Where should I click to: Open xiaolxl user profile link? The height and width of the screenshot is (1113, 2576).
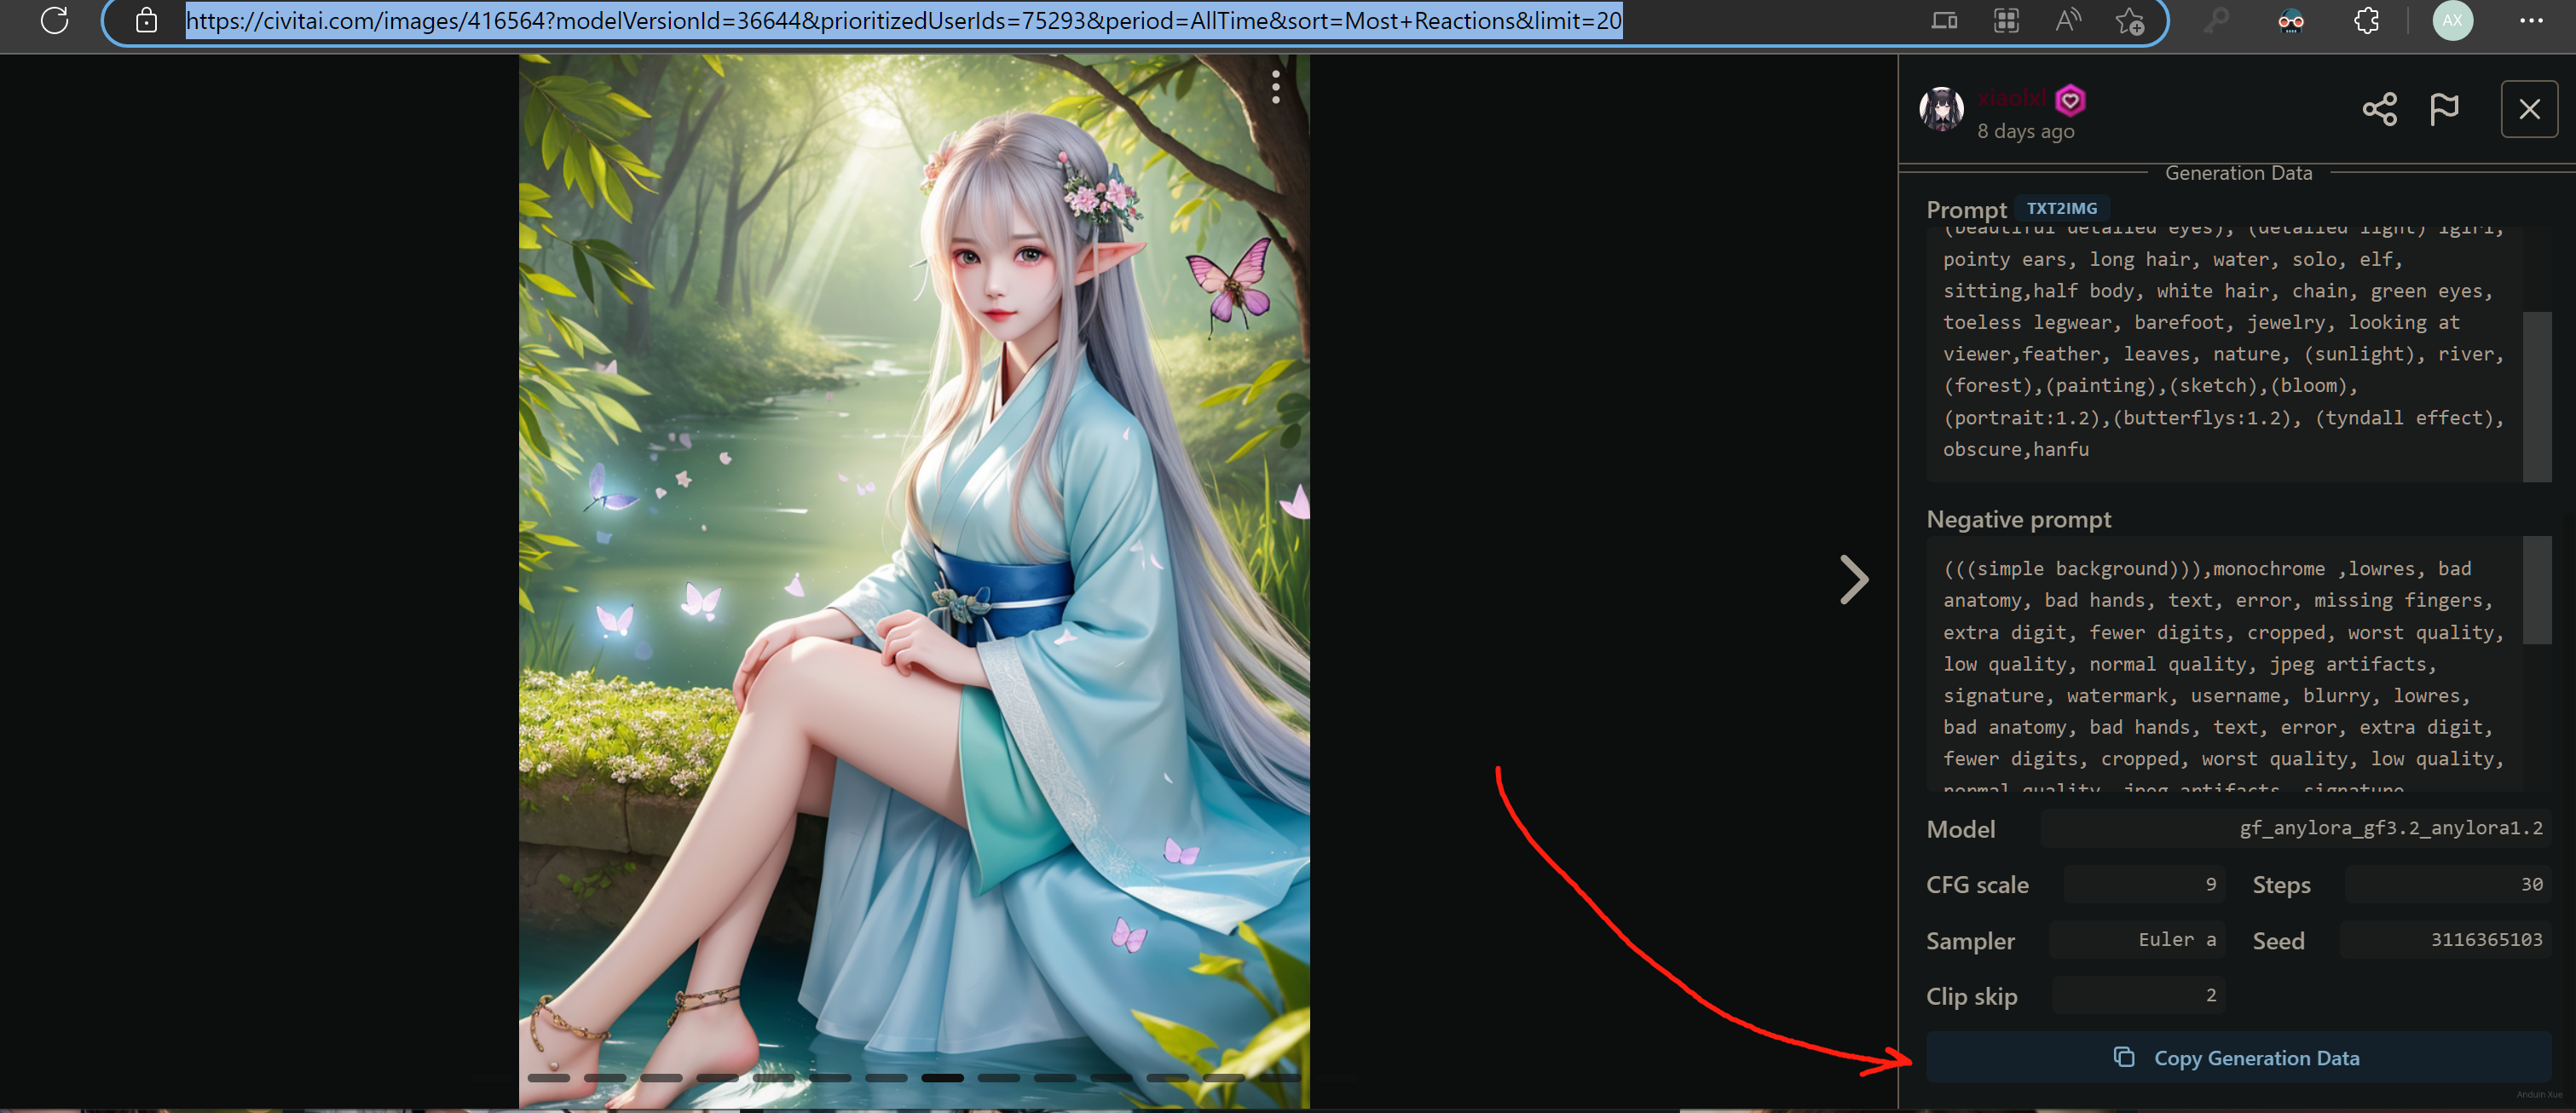coord(2011,98)
